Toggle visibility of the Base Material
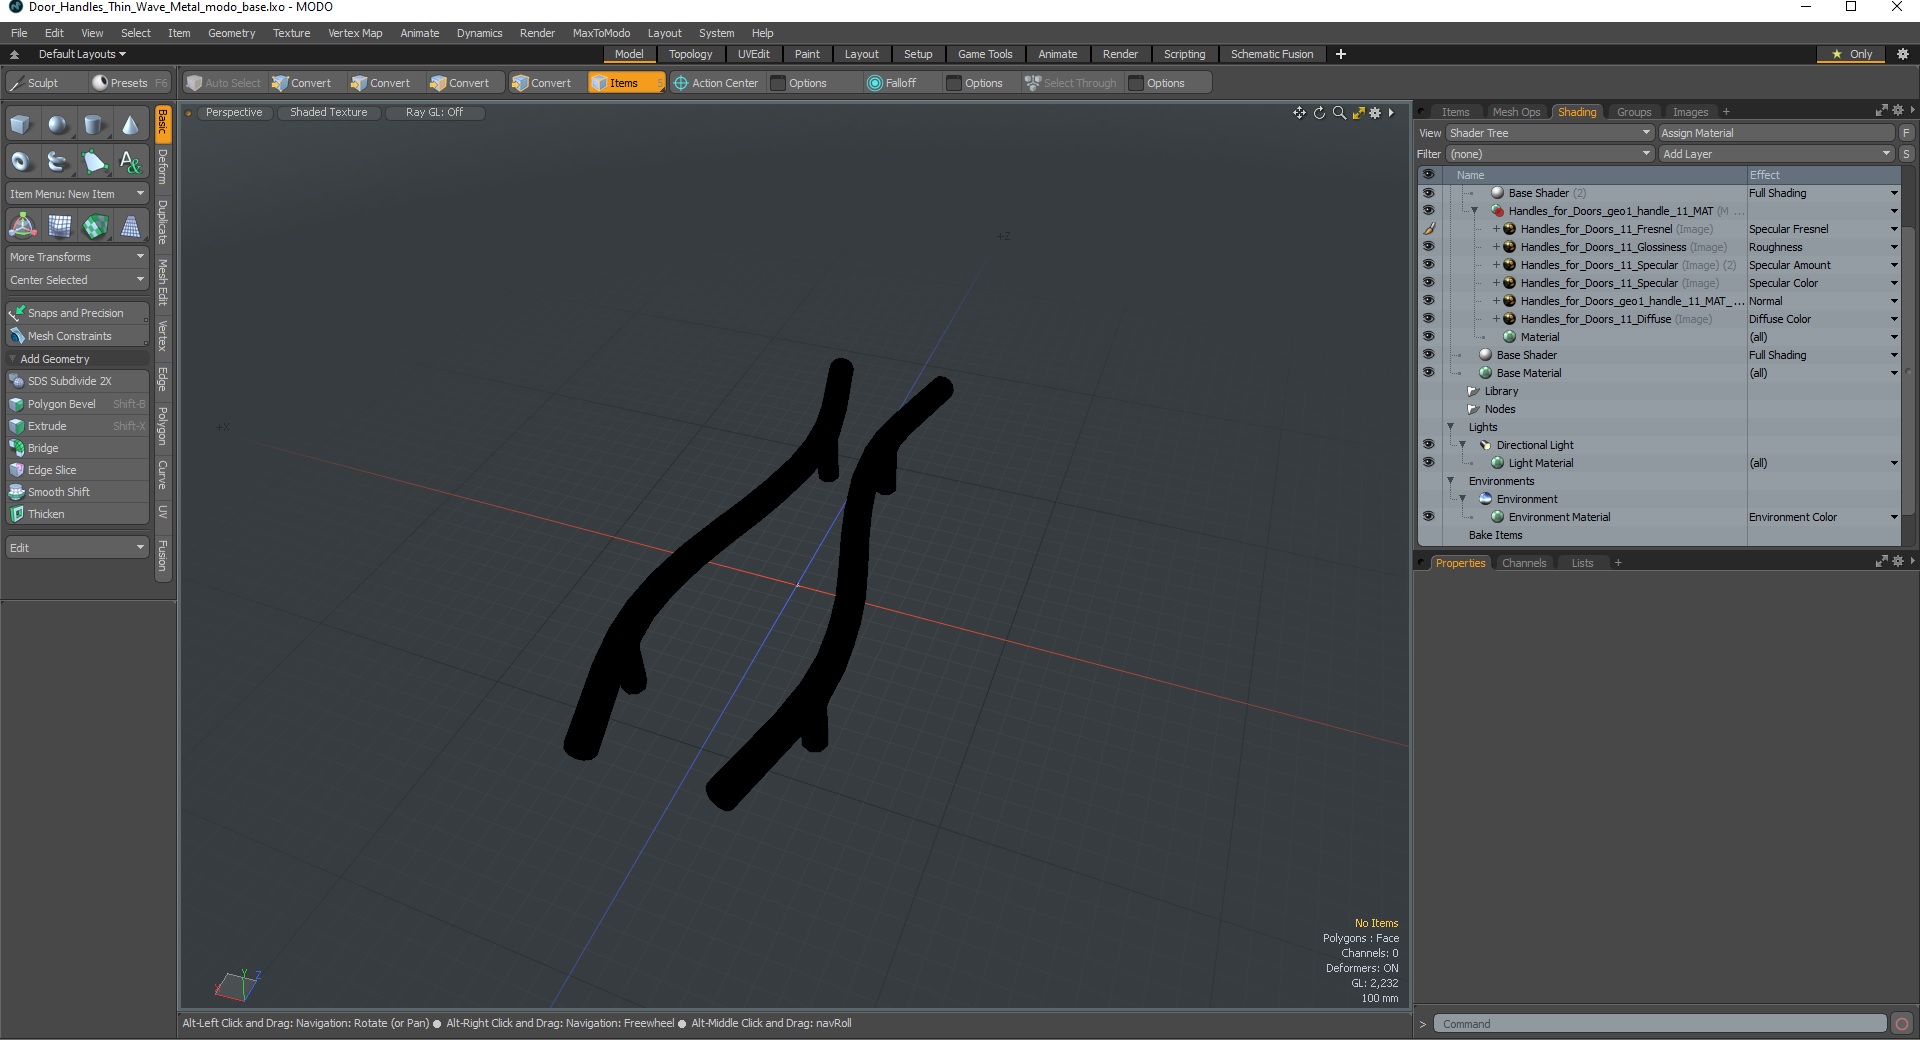This screenshot has width=1920, height=1040. coord(1428,373)
